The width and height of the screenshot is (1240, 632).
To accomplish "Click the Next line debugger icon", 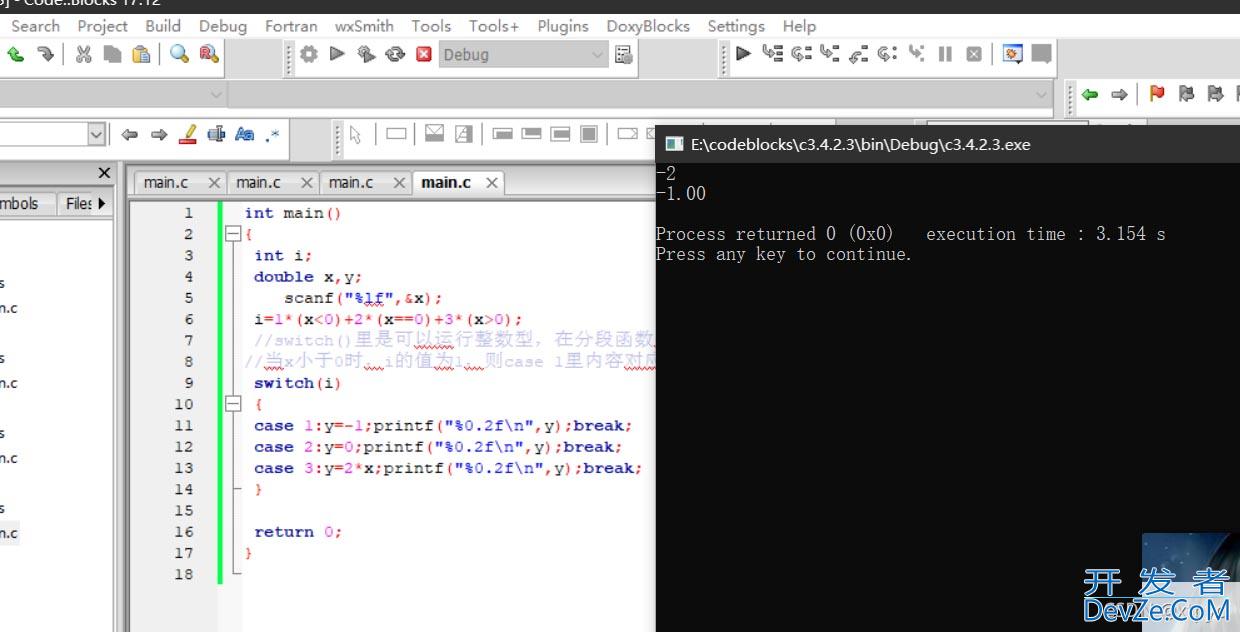I will 801,54.
